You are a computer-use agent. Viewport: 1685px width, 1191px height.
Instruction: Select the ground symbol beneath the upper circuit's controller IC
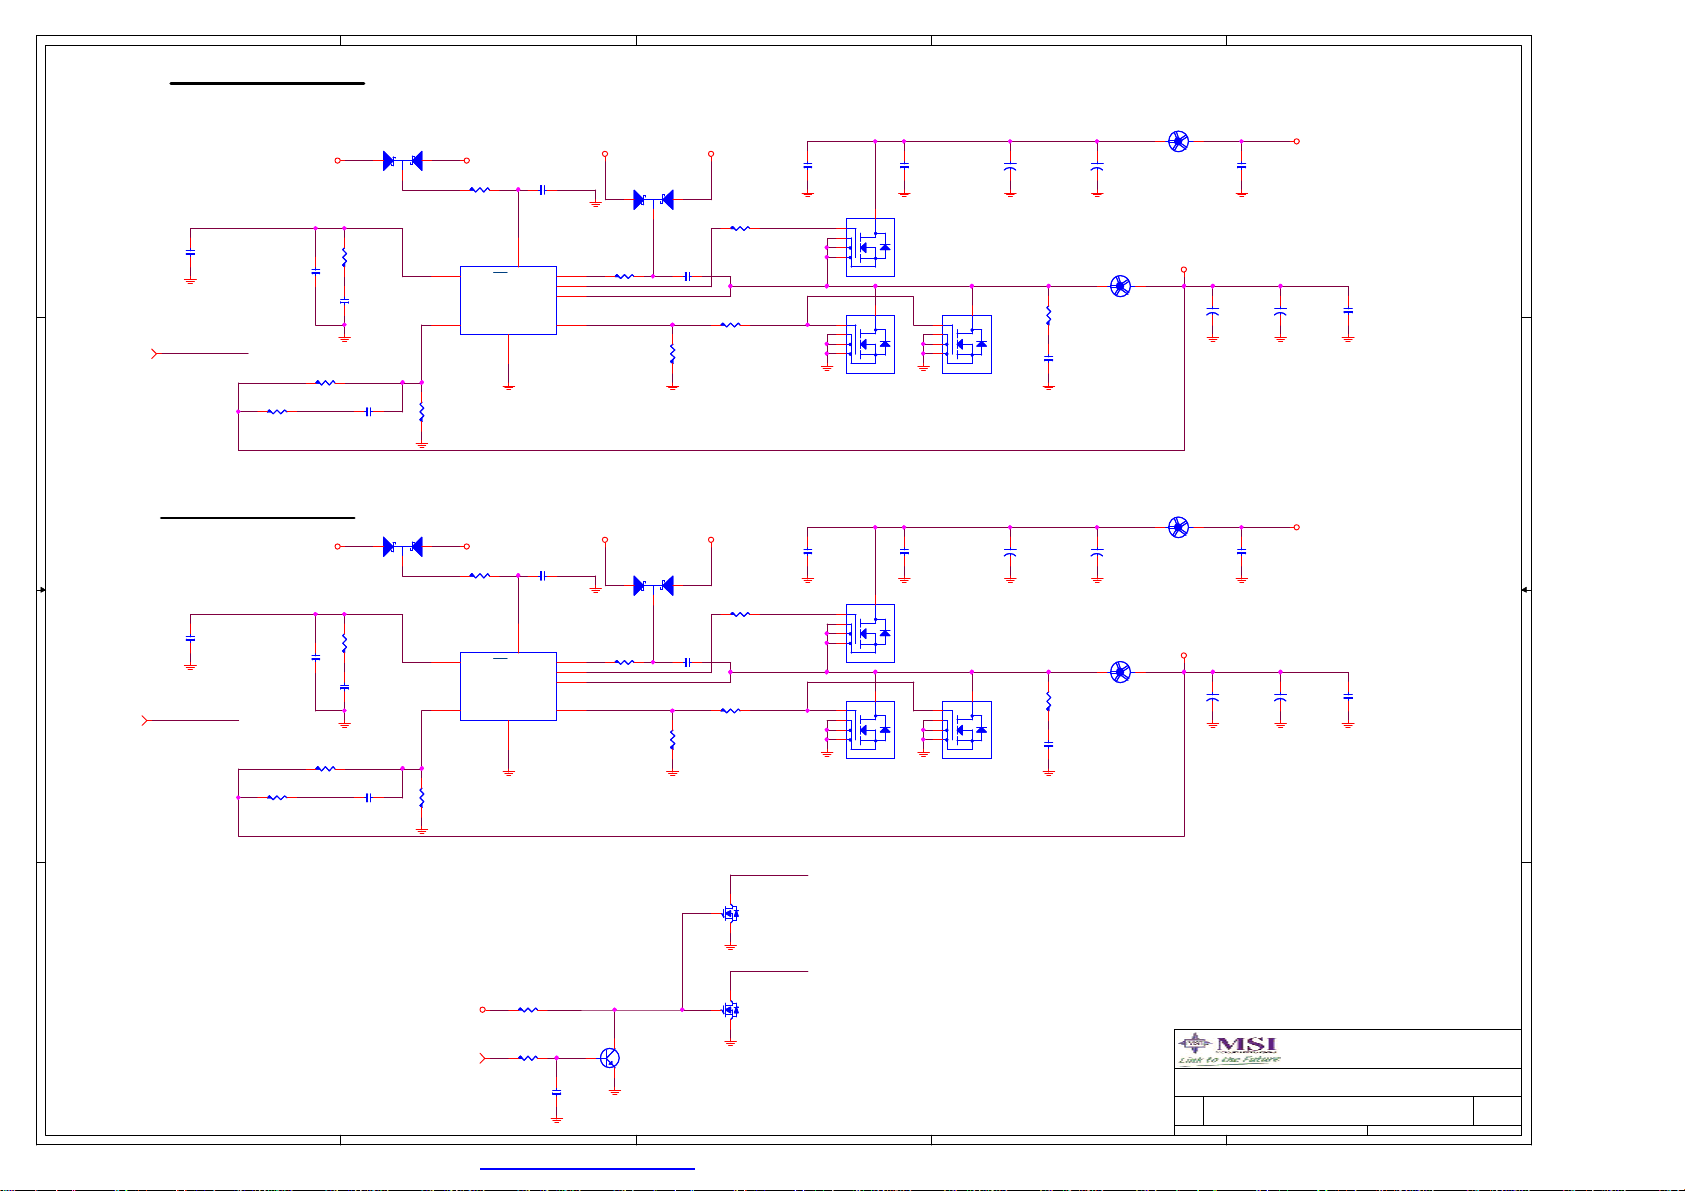coord(508,386)
